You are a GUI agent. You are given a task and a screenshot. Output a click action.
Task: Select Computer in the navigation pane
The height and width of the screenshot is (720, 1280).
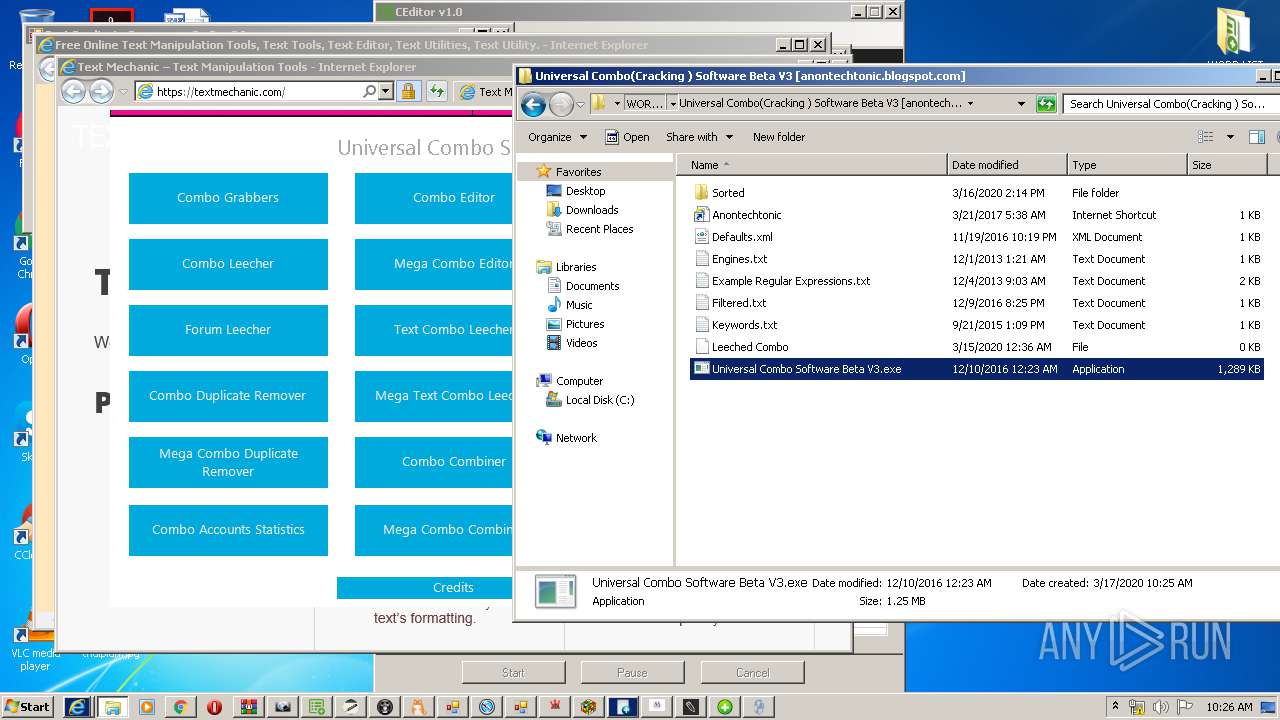click(579, 381)
